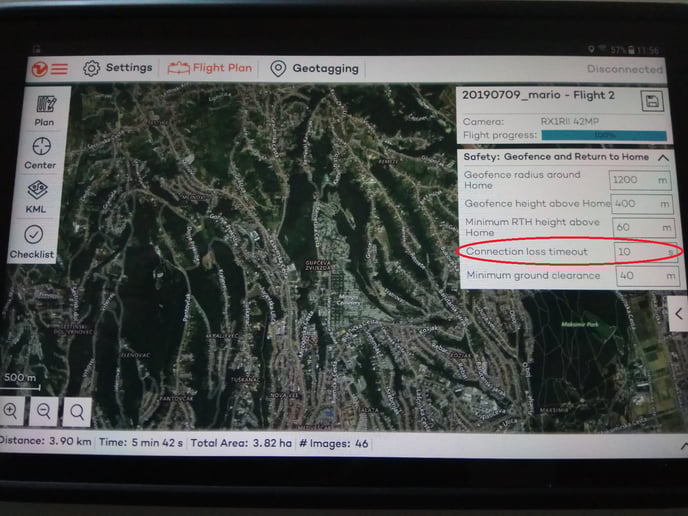Edit Minimum ground clearance value
Image resolution: width=688 pixels, height=516 pixels.
click(648, 276)
